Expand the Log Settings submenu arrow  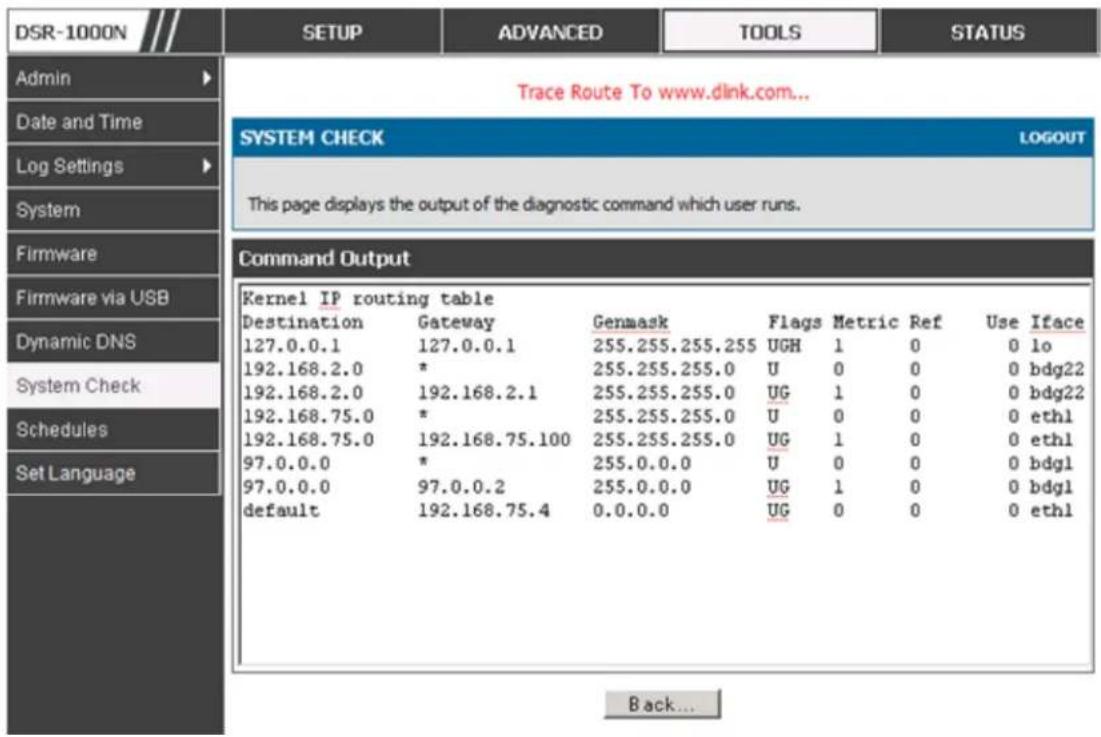[206, 166]
